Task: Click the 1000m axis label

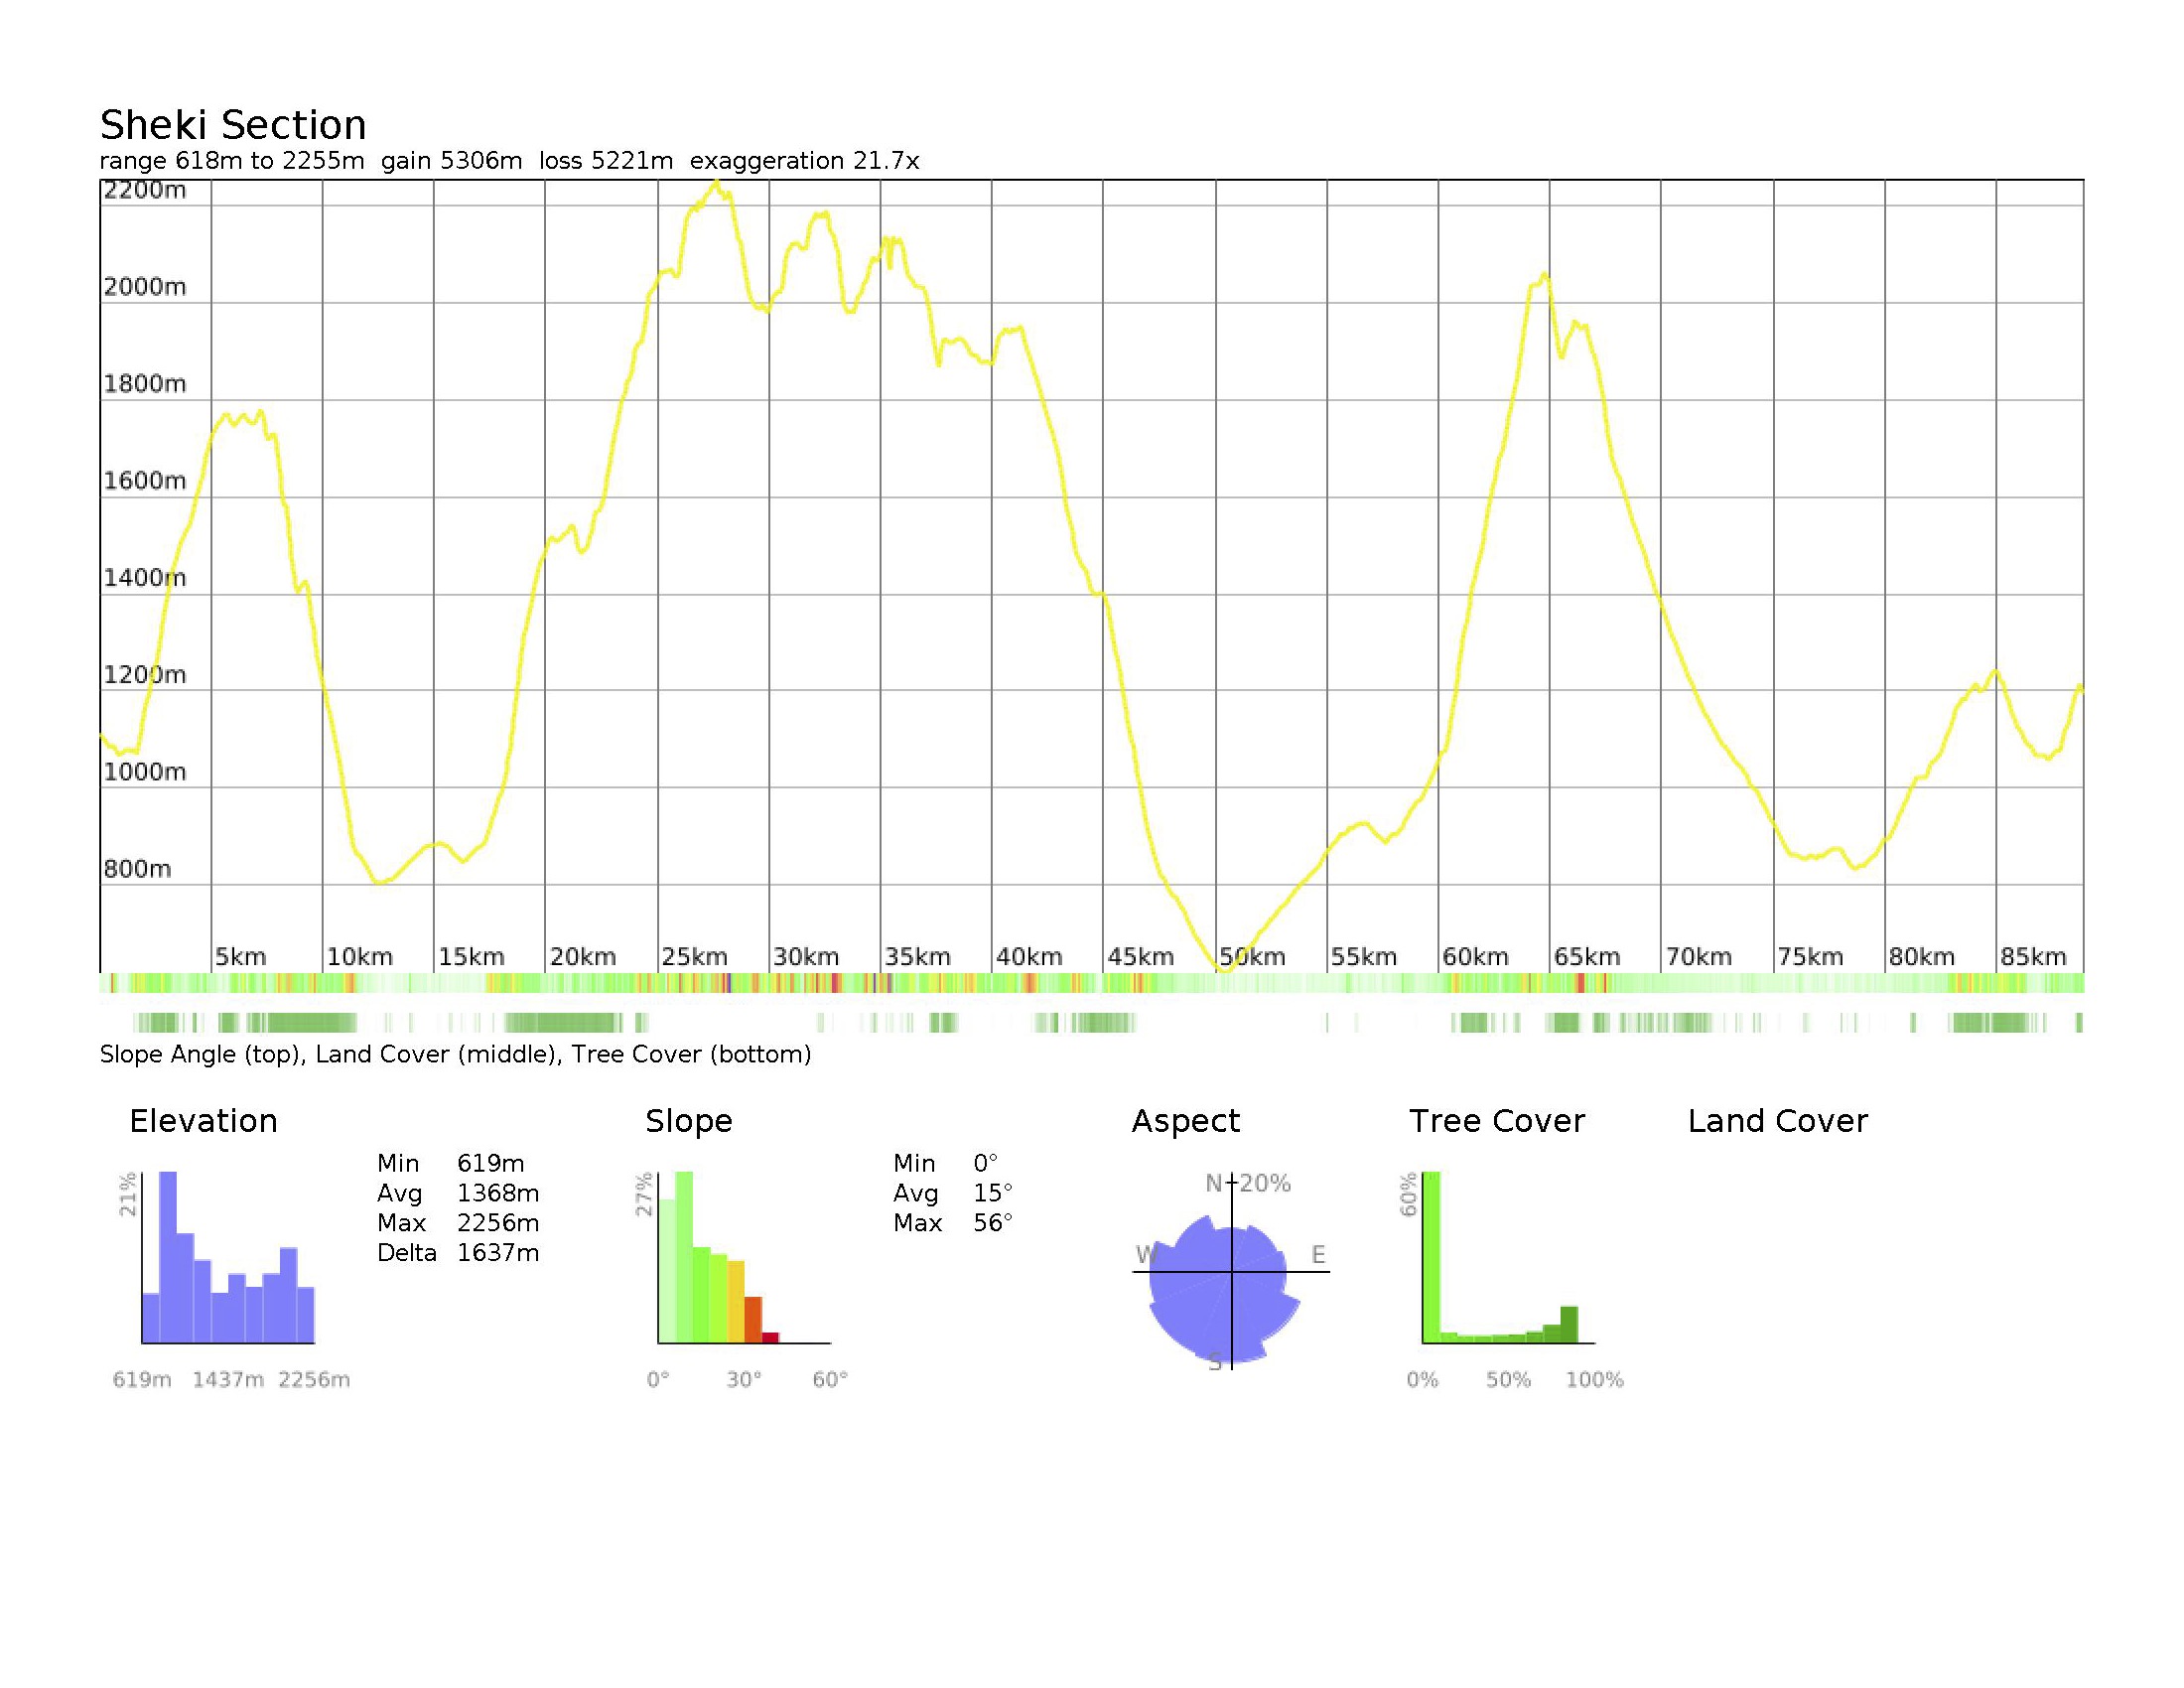Action: point(145,772)
